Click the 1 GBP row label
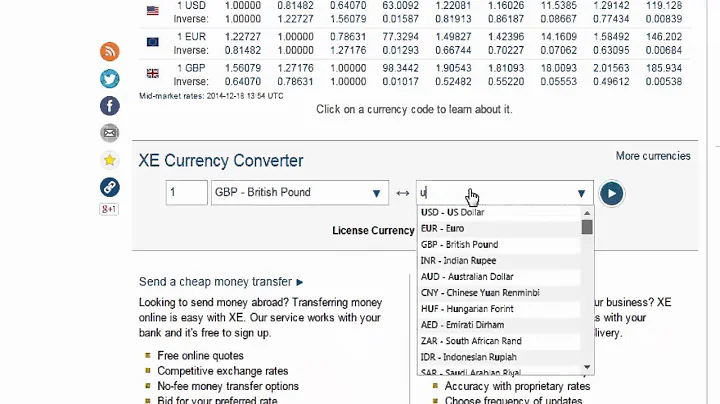Screen dimensions: 720x404 [191, 68]
